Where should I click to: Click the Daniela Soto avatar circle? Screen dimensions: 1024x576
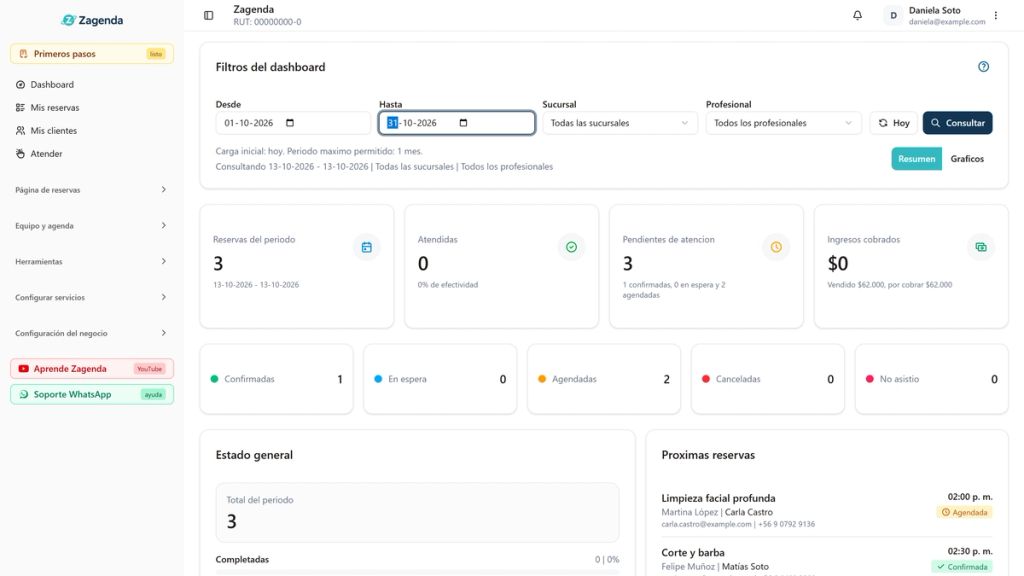click(893, 15)
